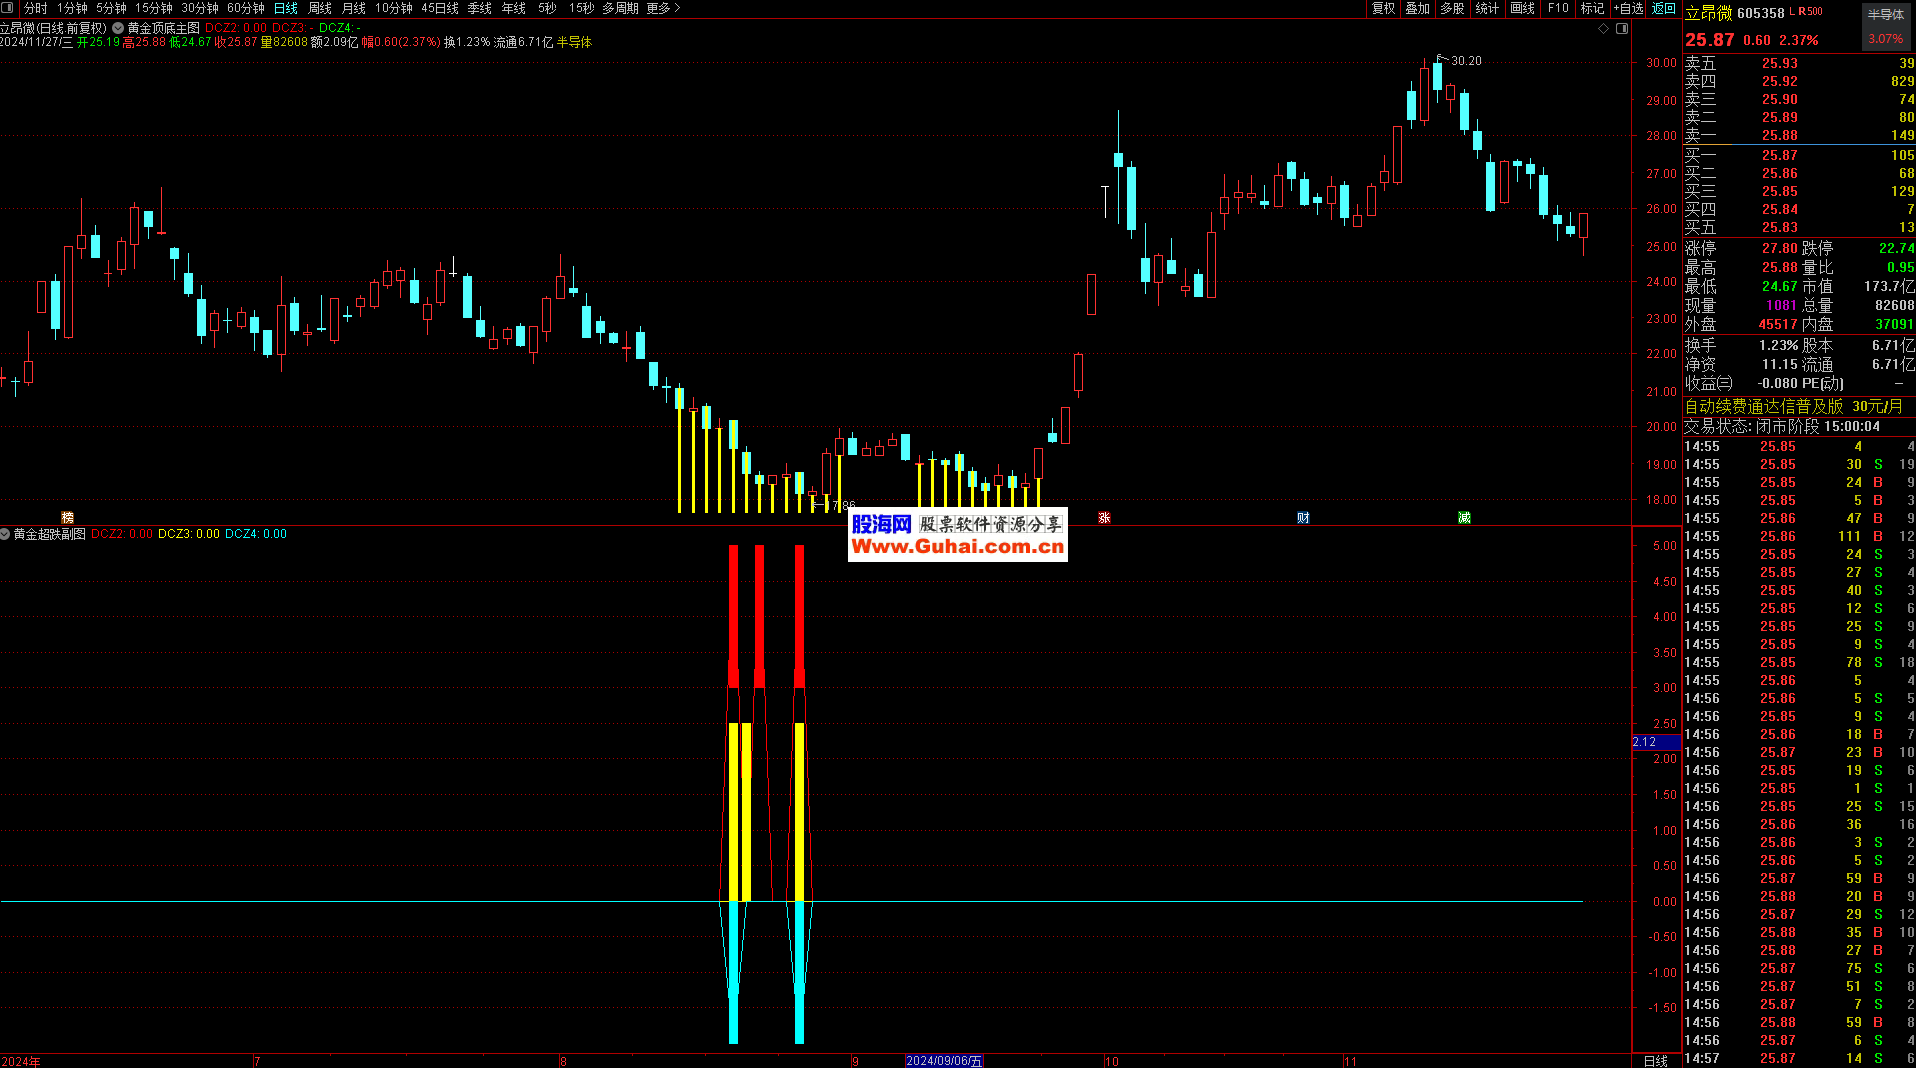Click the diamond icon above the chart
Viewport: 1916px width, 1068px height.
pyautogui.click(x=1603, y=28)
